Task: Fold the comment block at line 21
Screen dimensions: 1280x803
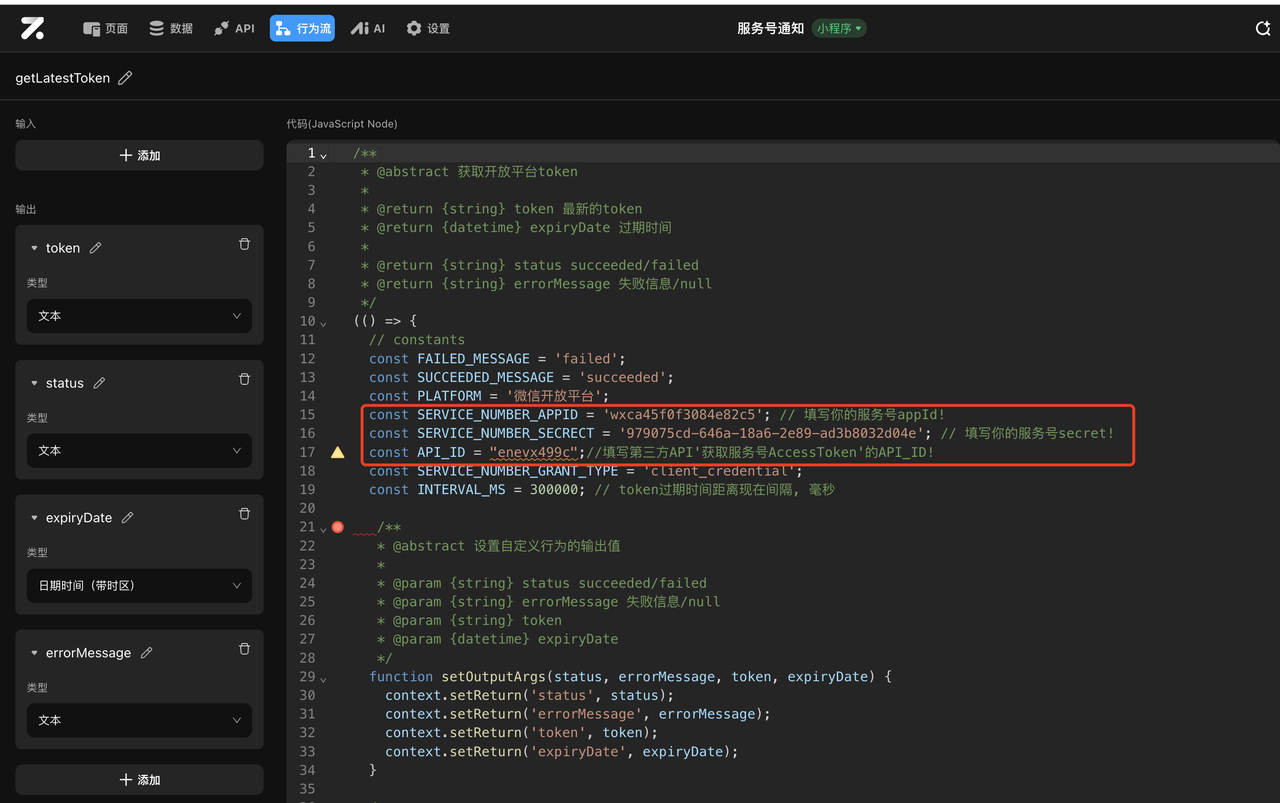Action: (x=323, y=528)
